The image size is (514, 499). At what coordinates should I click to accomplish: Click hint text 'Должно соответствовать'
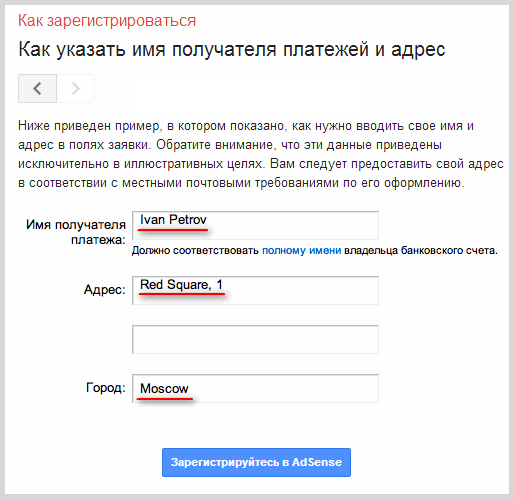195,250
